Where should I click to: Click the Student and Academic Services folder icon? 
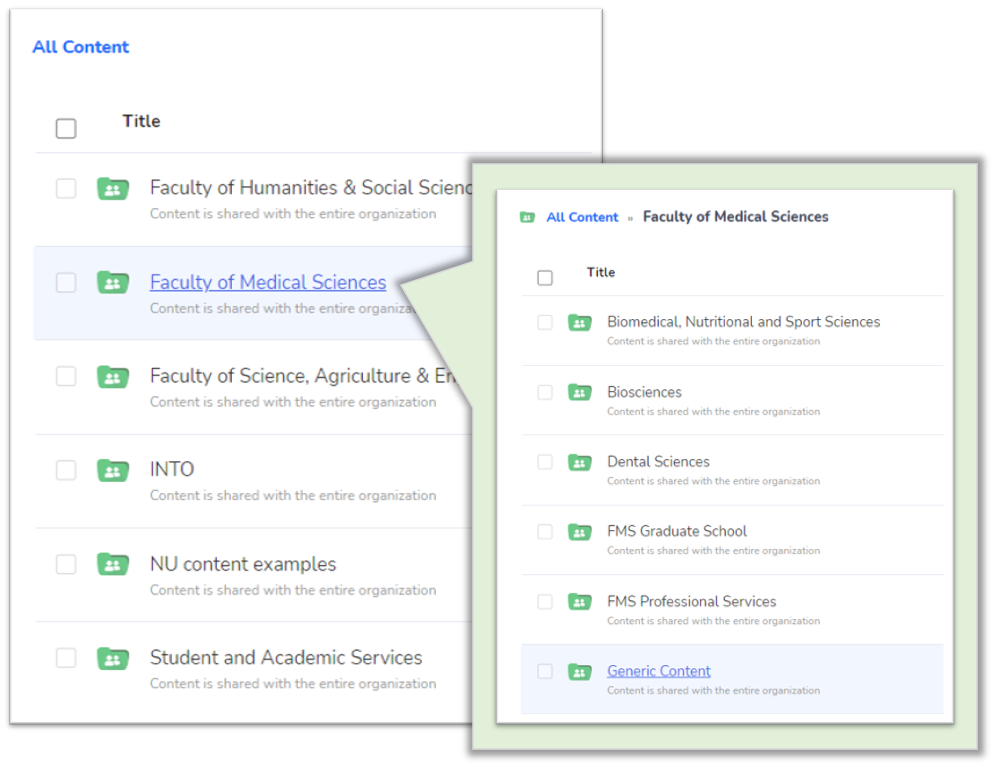[x=113, y=659]
